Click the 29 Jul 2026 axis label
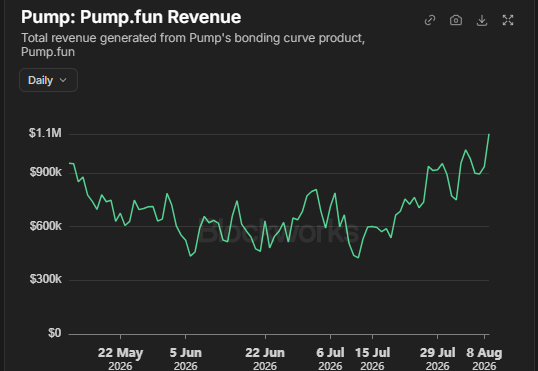The width and height of the screenshot is (538, 371). click(x=437, y=359)
